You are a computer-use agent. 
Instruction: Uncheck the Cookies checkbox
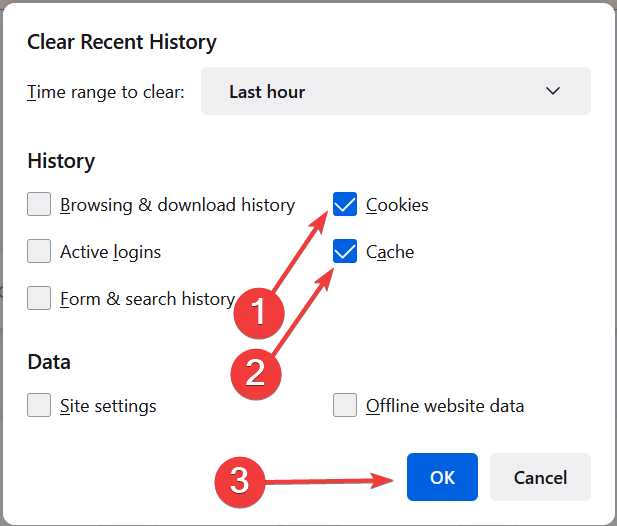(x=345, y=204)
